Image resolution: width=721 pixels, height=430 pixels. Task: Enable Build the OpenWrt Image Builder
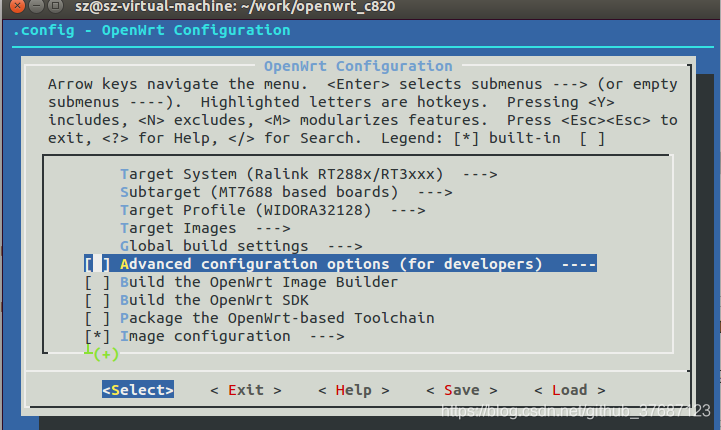97,282
